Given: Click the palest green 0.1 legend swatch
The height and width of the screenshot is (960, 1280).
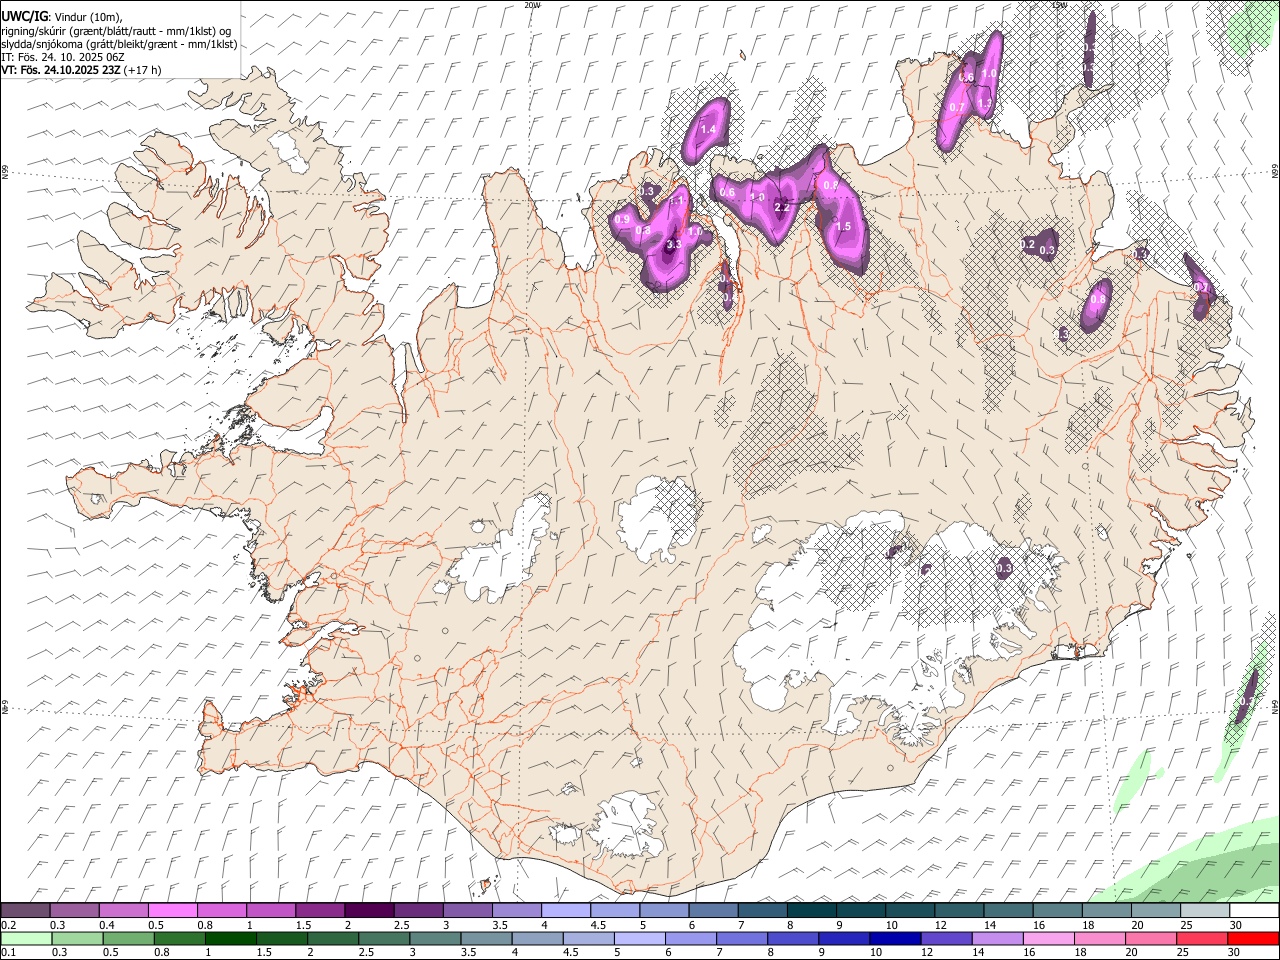Looking at the screenshot, I should (26, 938).
